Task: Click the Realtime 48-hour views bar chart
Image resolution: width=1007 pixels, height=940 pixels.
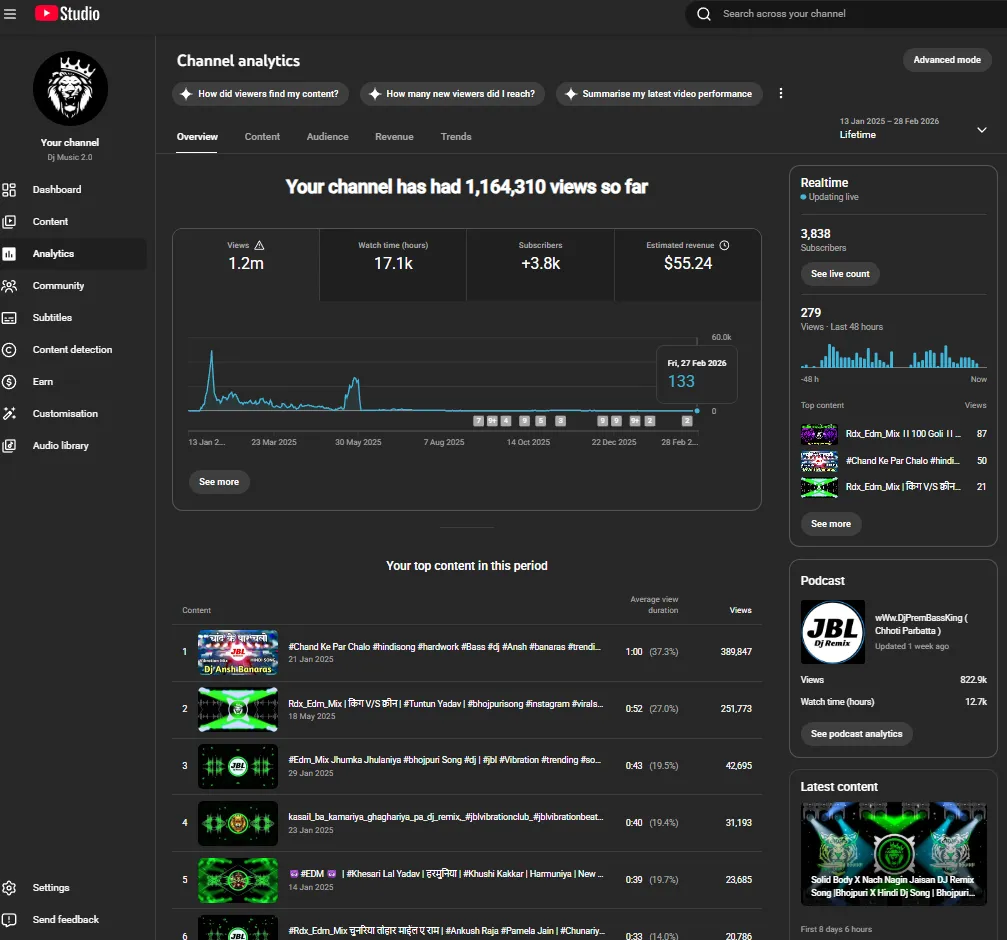Action: coord(893,356)
